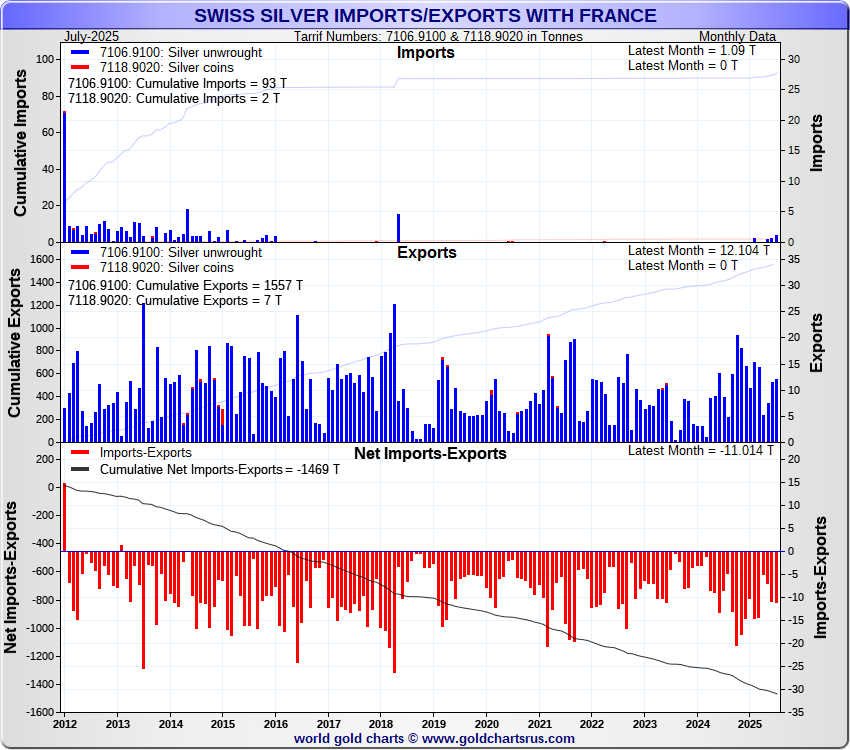Click the red swatch for Silver coins in Imports legend
This screenshot has width=850, height=750.
click(x=80, y=68)
